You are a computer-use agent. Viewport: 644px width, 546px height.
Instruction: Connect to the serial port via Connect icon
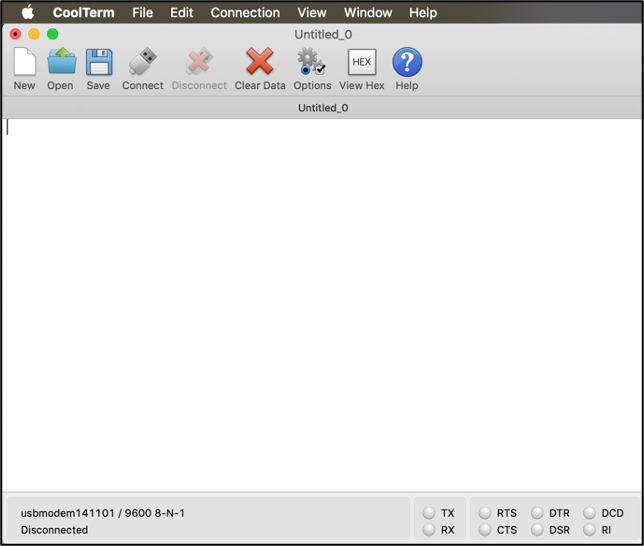[143, 64]
